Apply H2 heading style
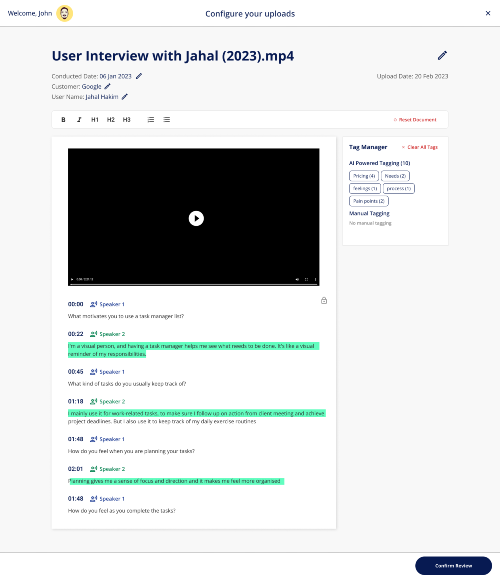The width and height of the screenshot is (500, 579). click(x=111, y=120)
